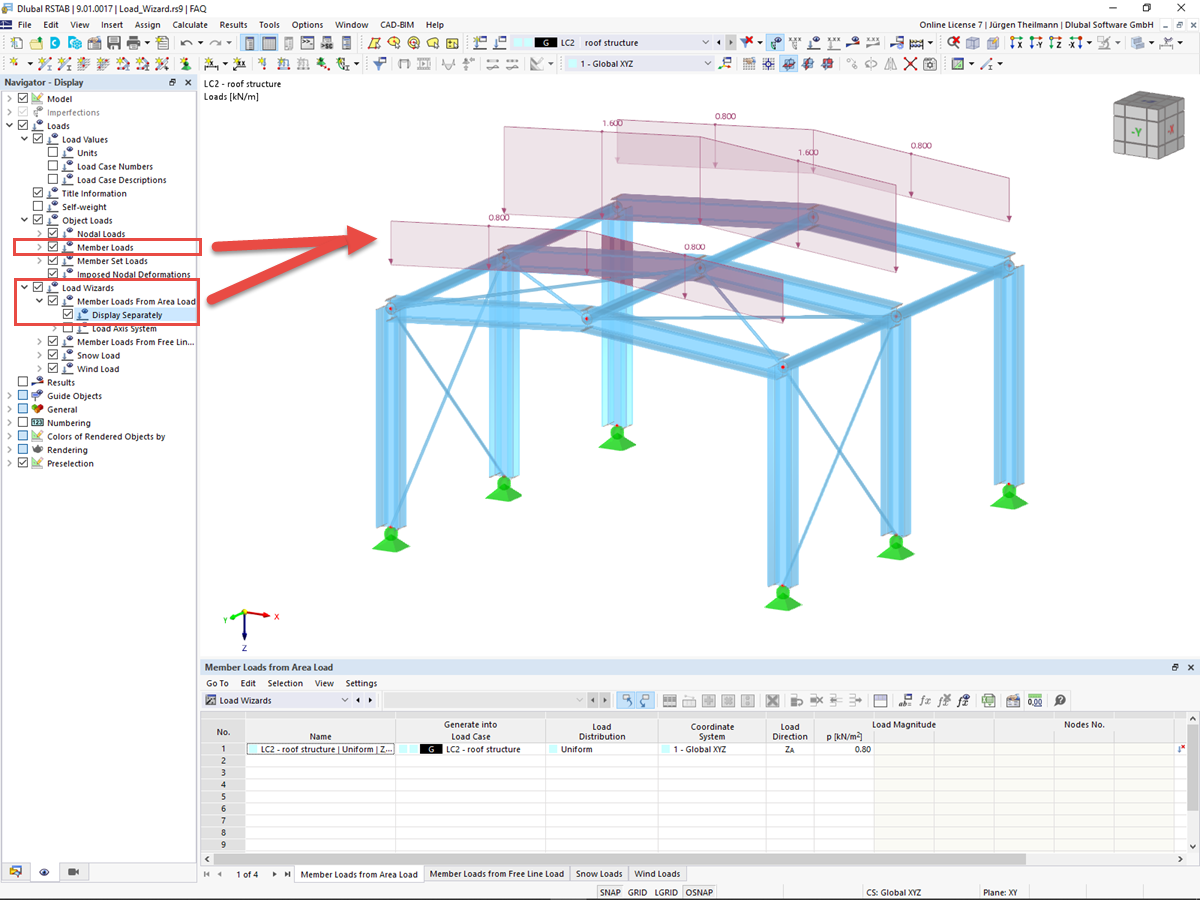Click the Print icon in toolbar
Screen dimensions: 1200x900
tap(133, 43)
